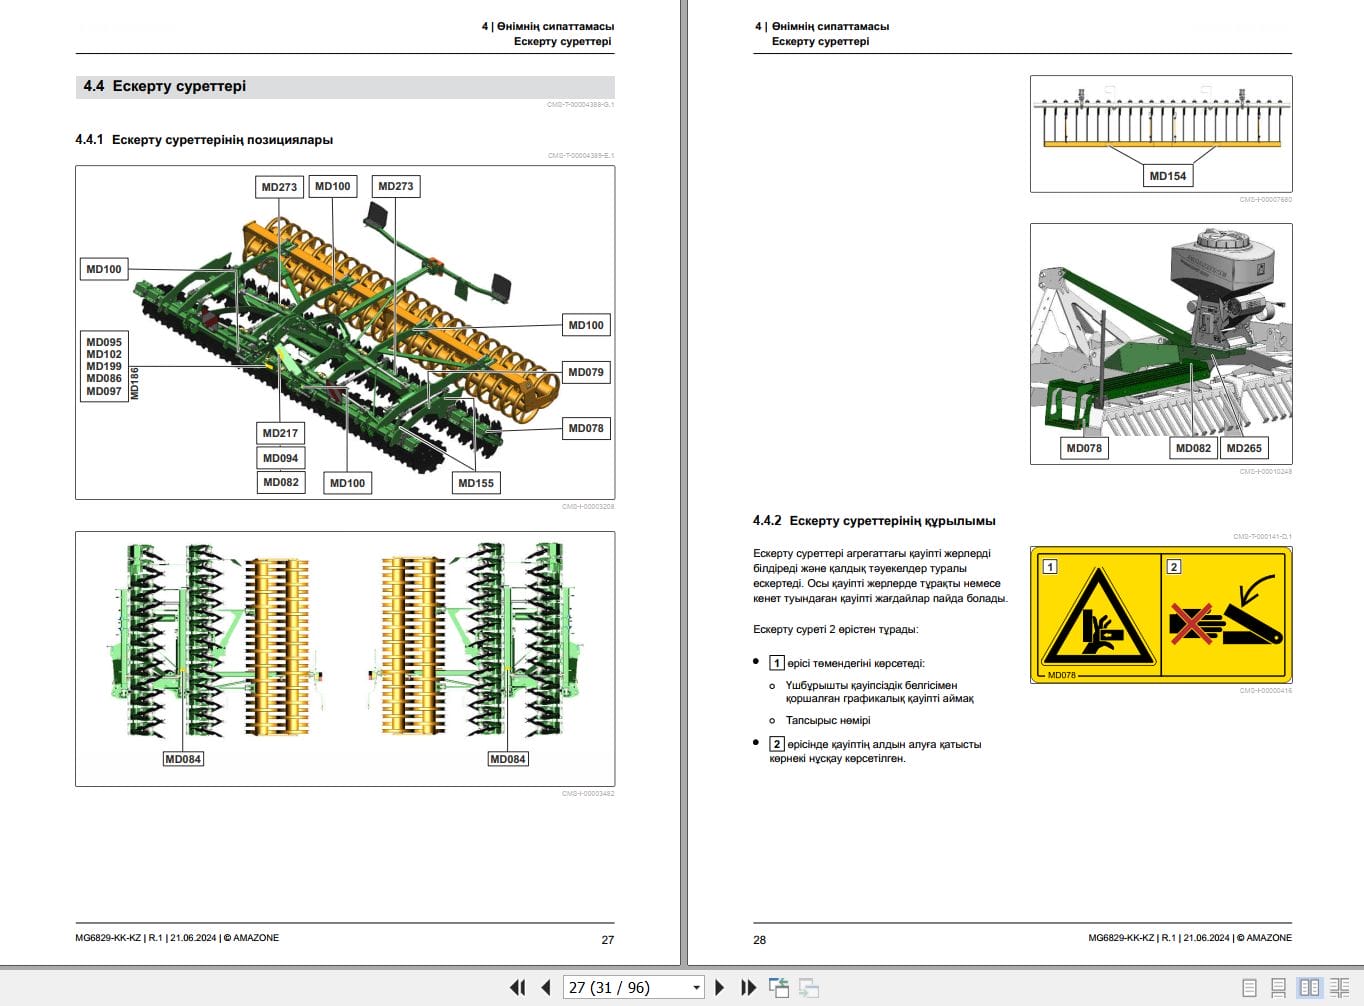Click right MD084 label in top-view diagram
Viewport: 1364px width, 1006px height.
pos(508,759)
